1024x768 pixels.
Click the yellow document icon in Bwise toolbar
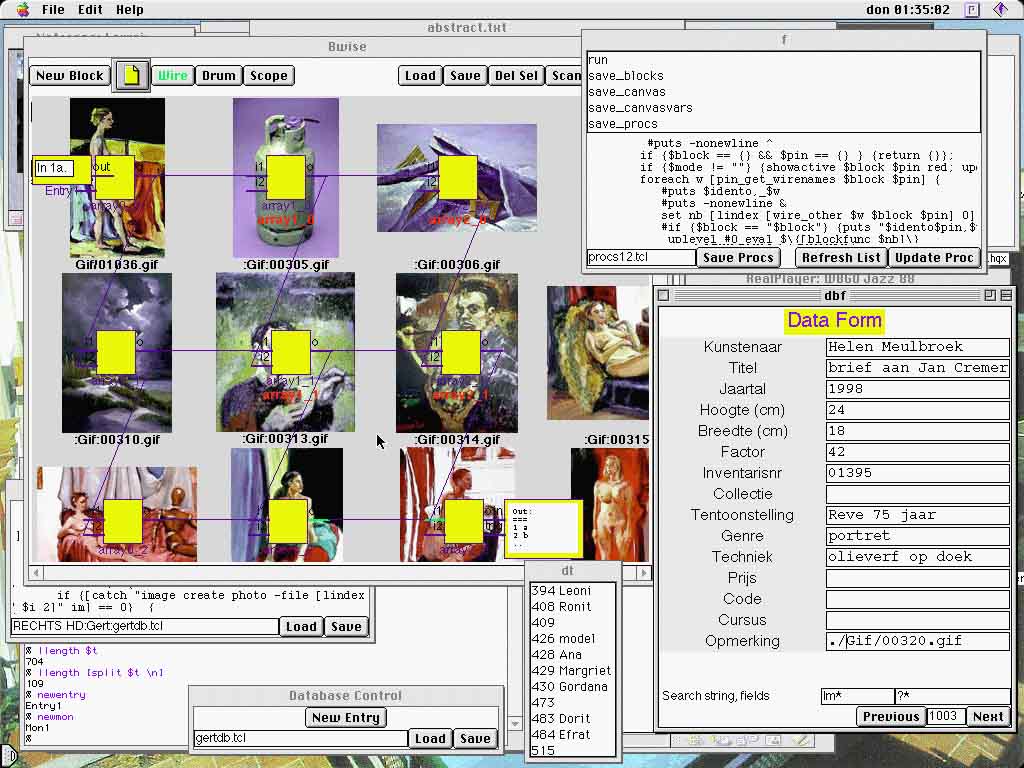coord(131,75)
